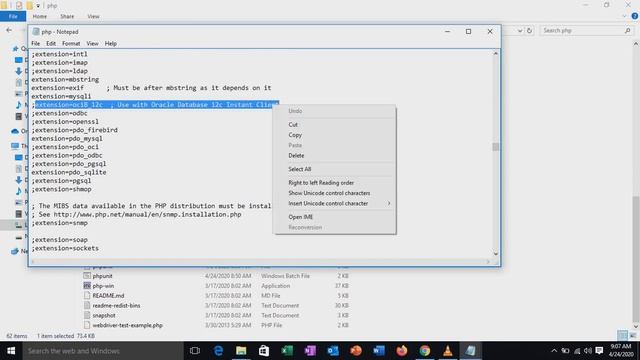Click Notepad scroll up arrow
Screen dimensions: 640x360
tap(496, 53)
